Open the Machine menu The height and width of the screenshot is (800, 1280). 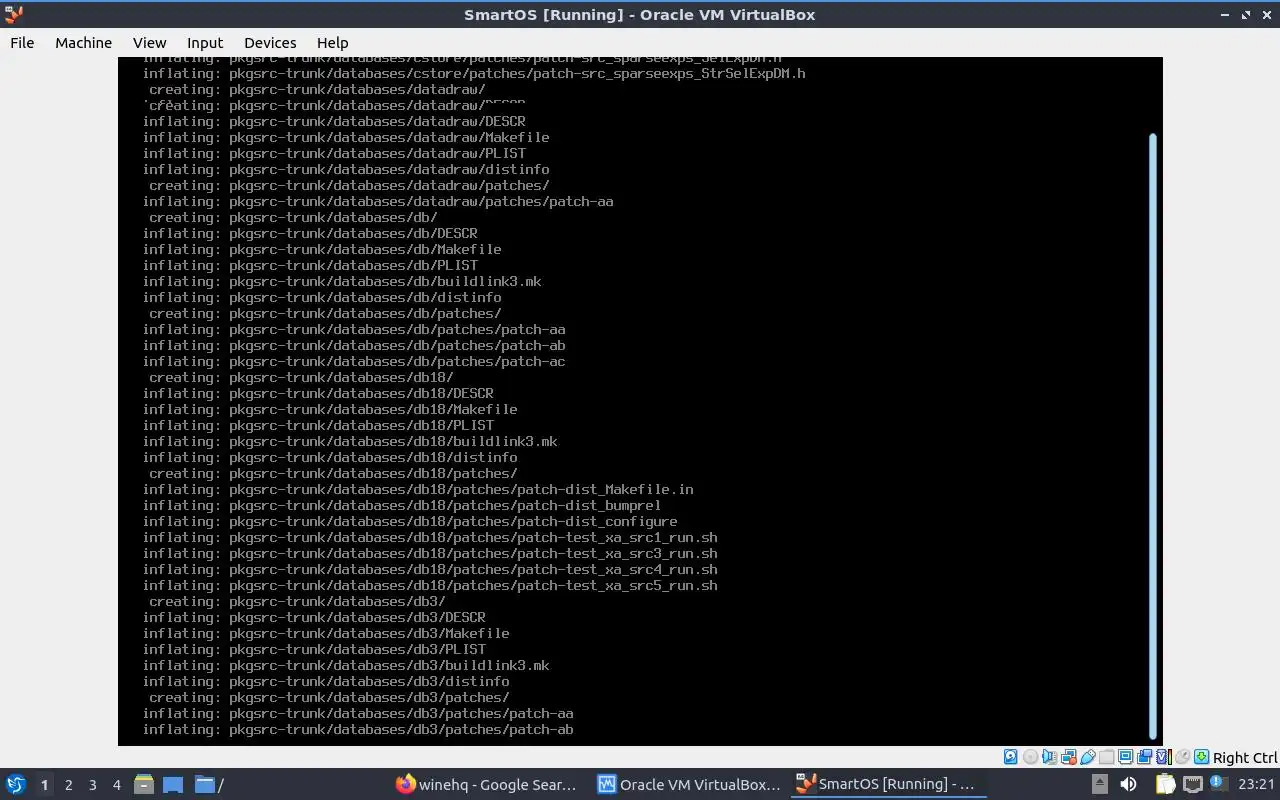83,42
